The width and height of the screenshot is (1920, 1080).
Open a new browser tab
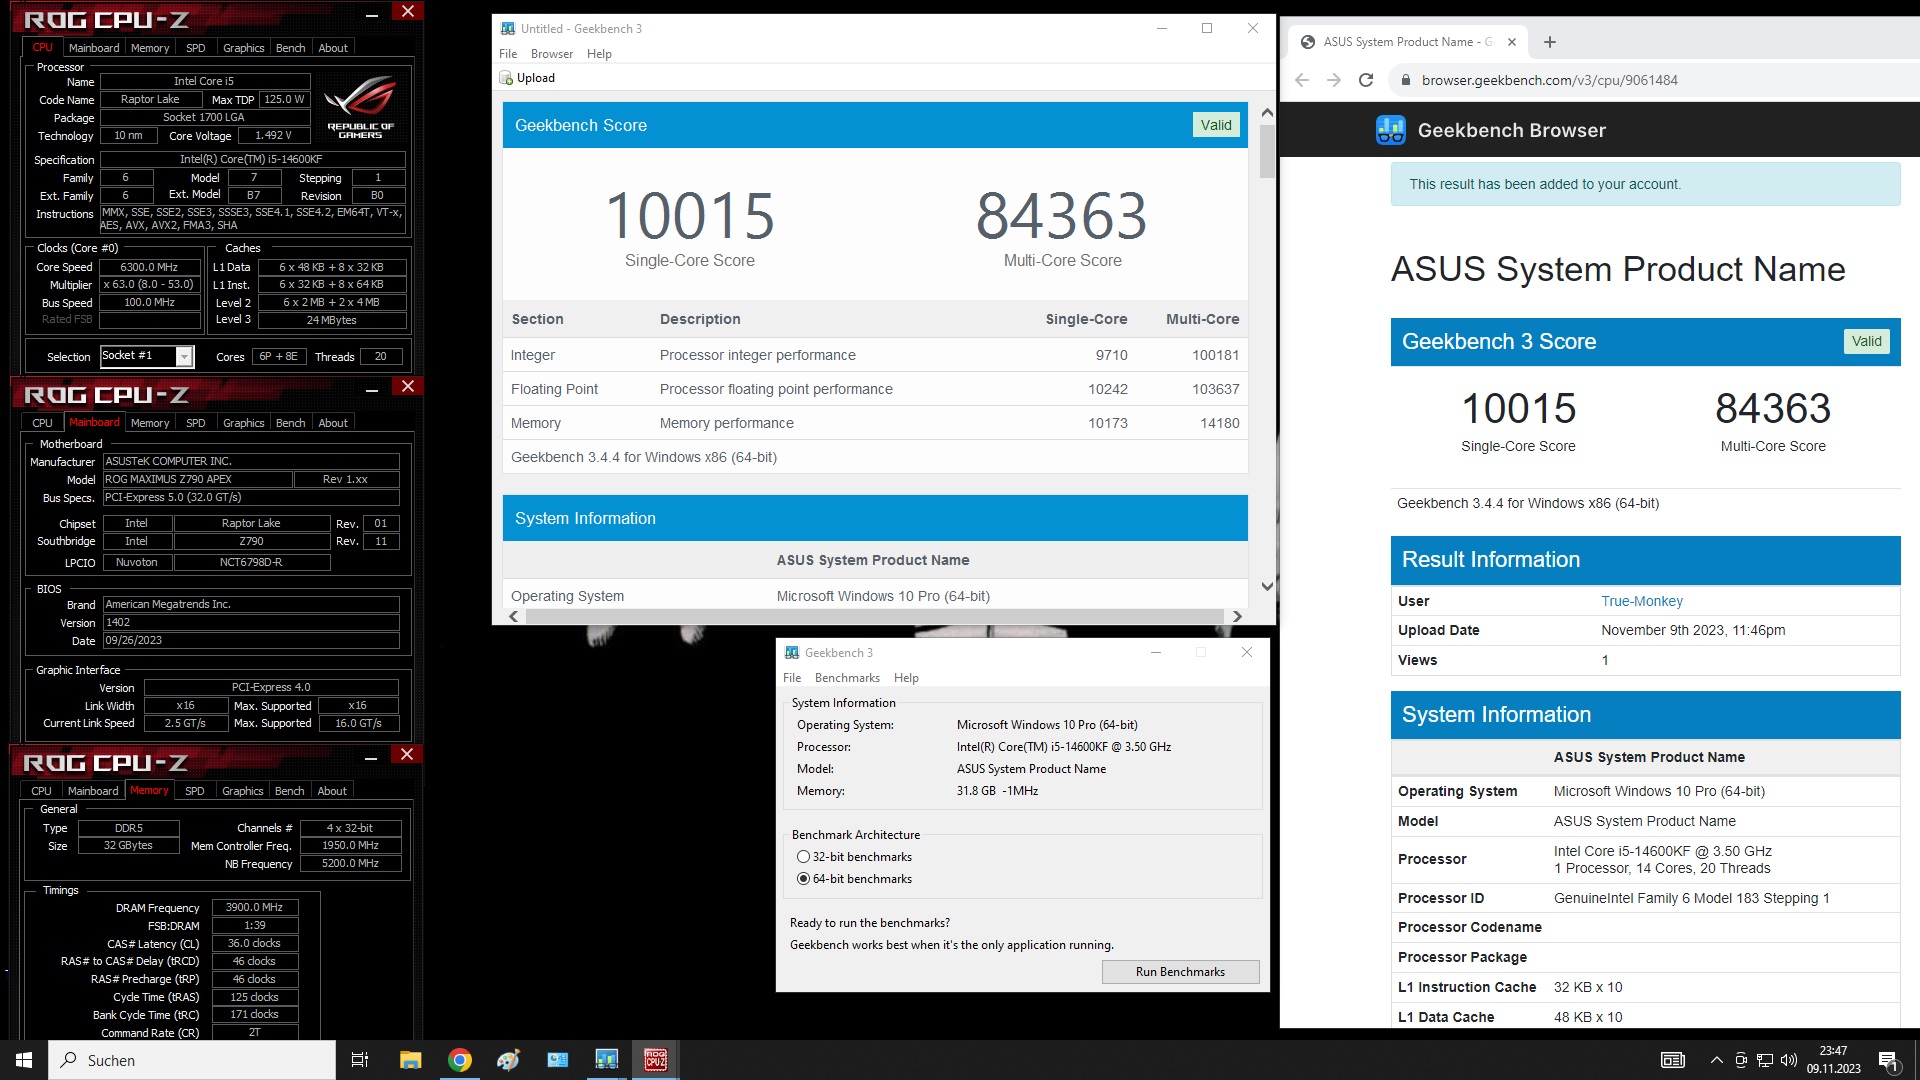pos(1550,42)
